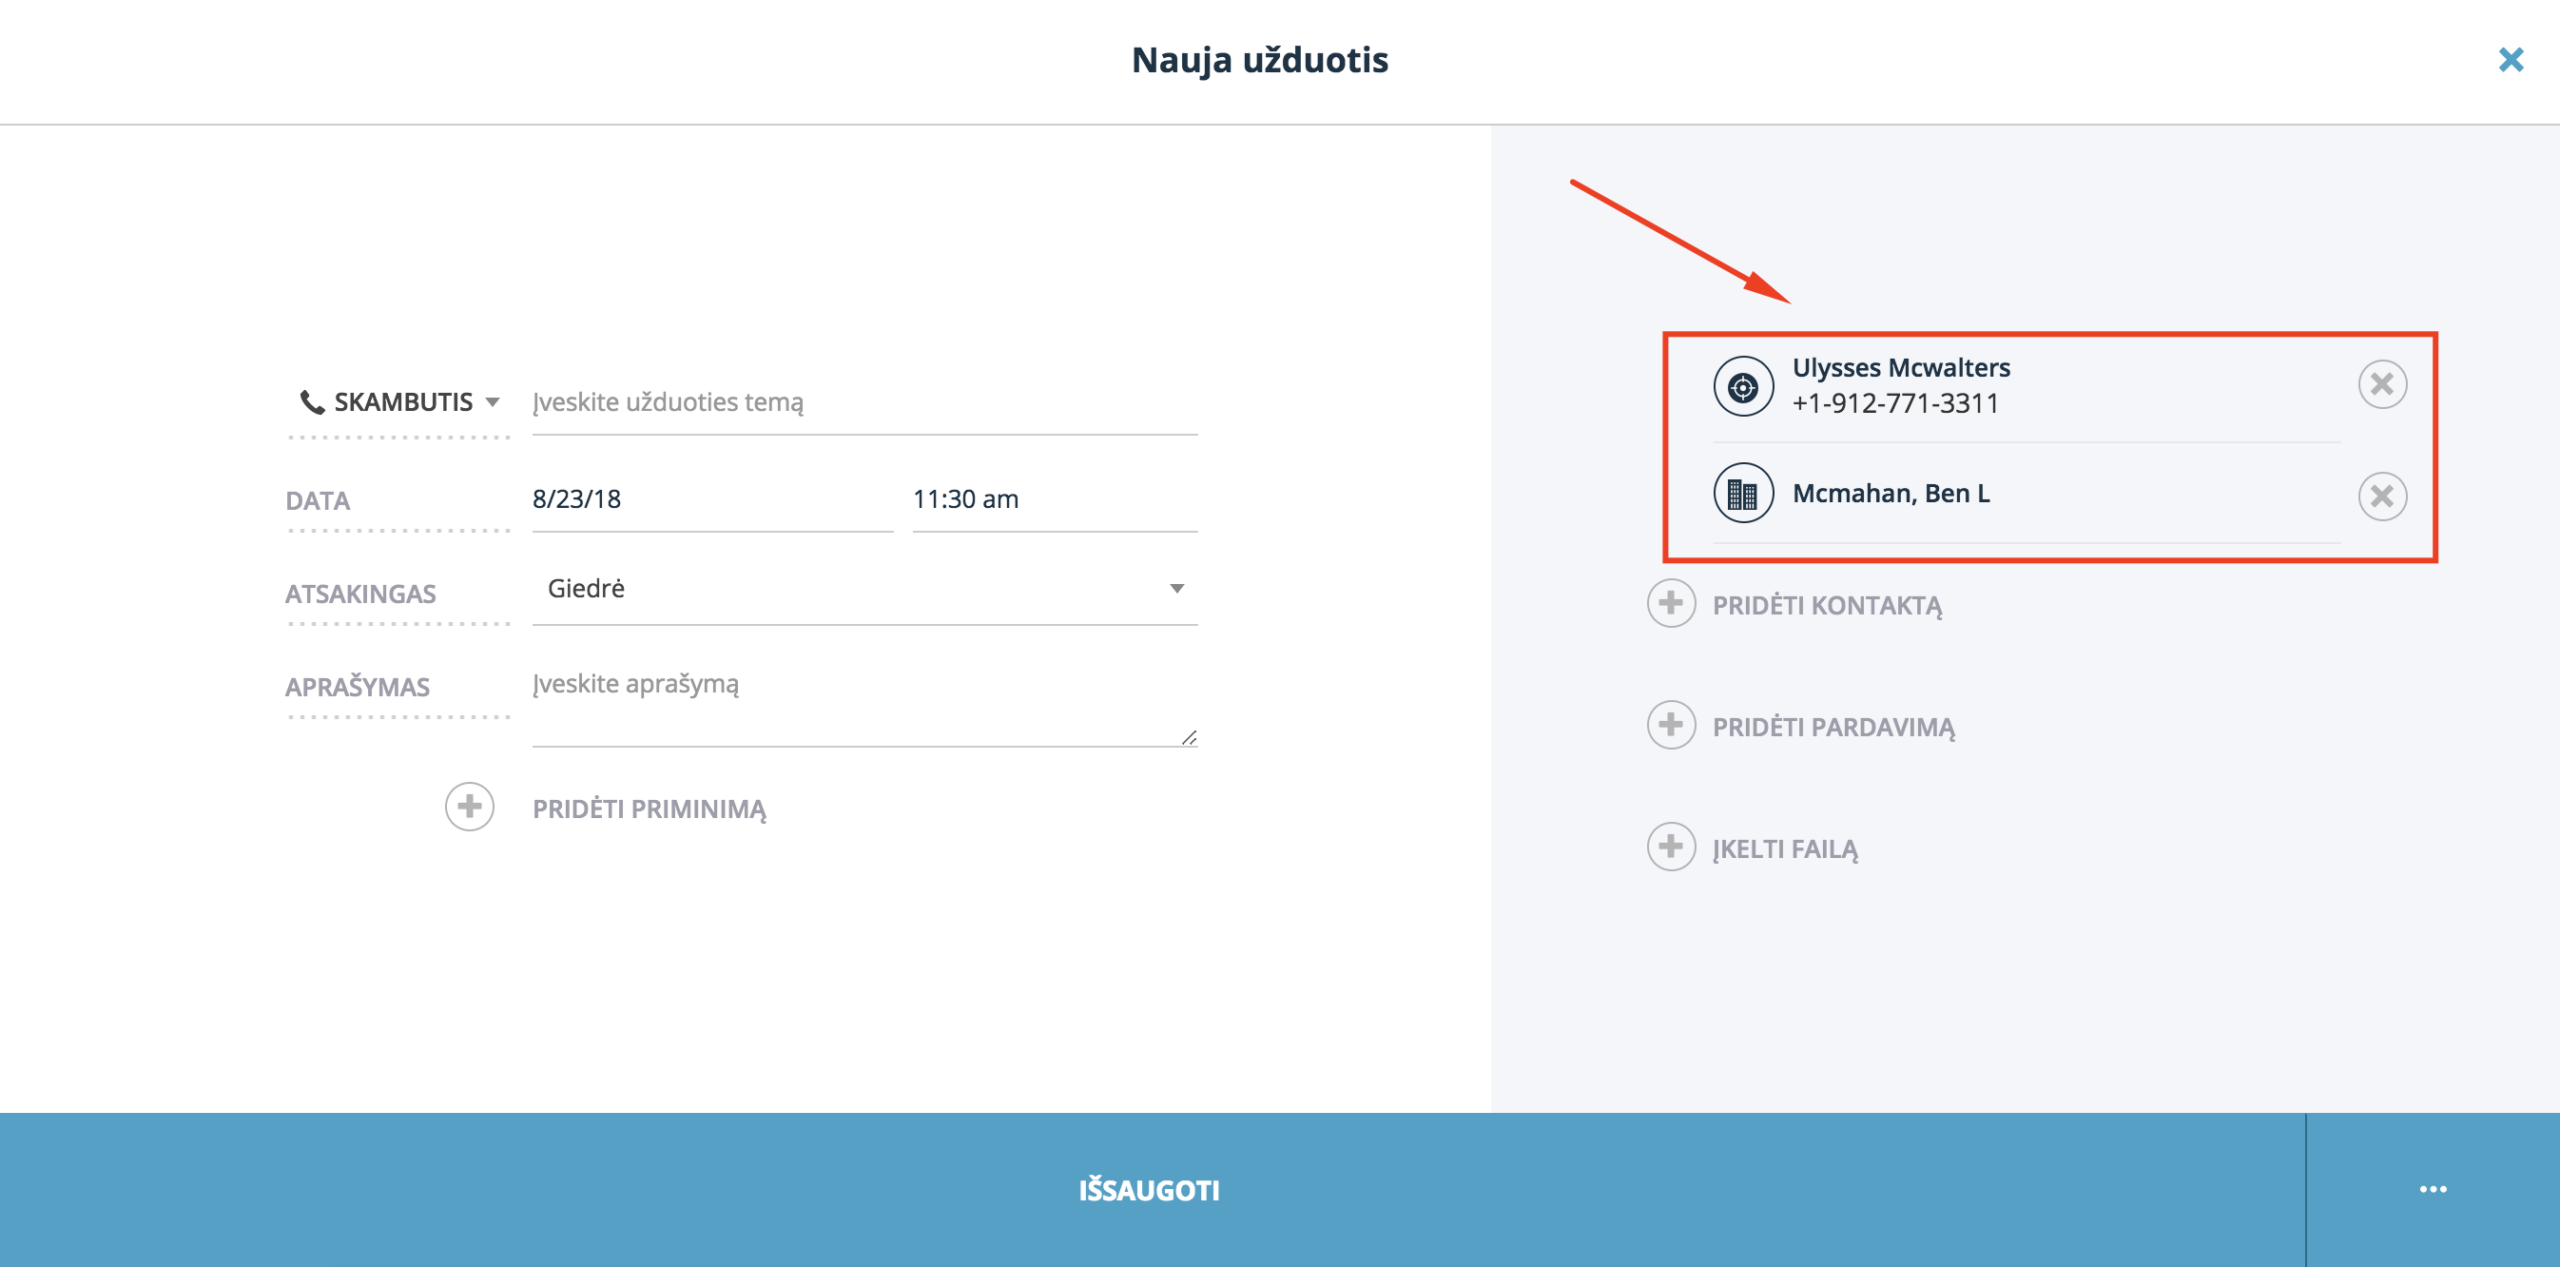
Task: Click the company building icon for Mcmahan
Action: click(1743, 494)
